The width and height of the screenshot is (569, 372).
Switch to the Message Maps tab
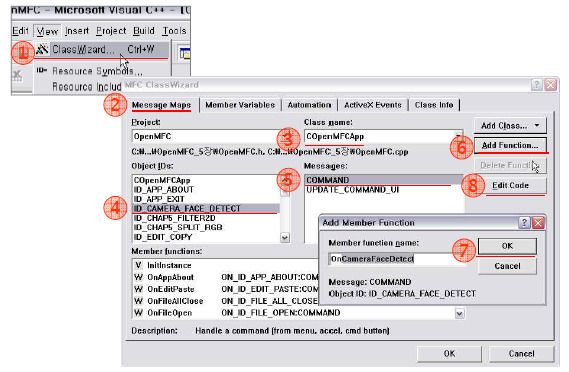tap(161, 105)
